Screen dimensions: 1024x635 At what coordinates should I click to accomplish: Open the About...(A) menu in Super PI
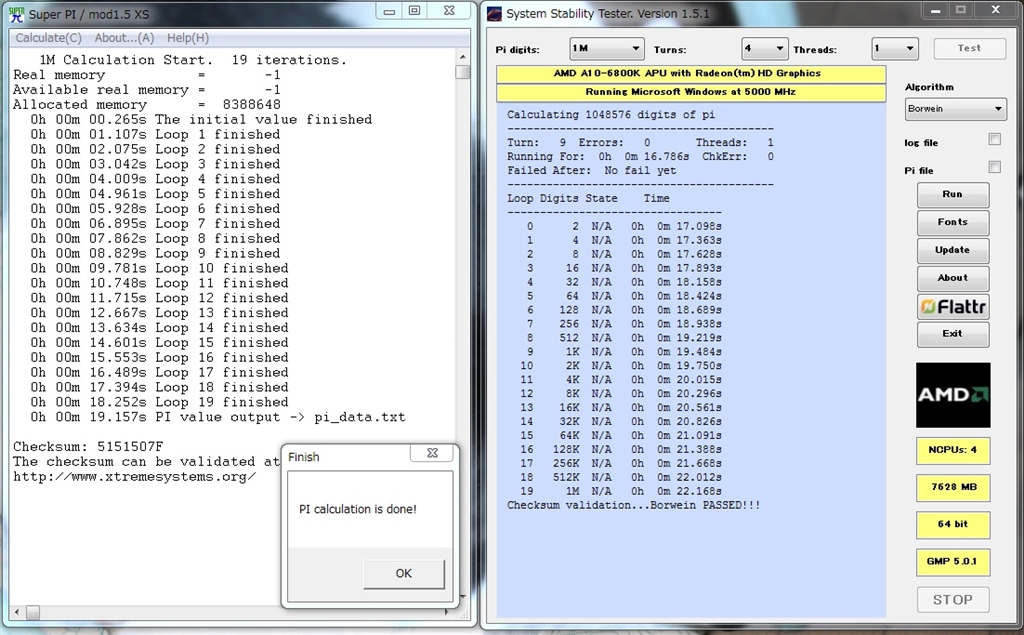click(x=124, y=38)
